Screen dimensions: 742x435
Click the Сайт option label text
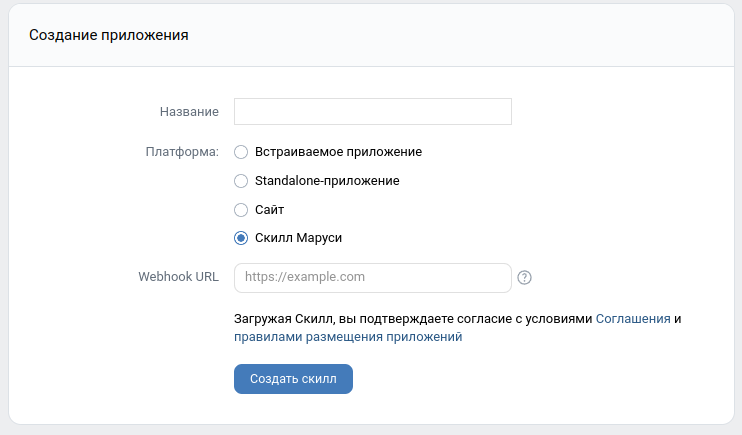pos(270,210)
